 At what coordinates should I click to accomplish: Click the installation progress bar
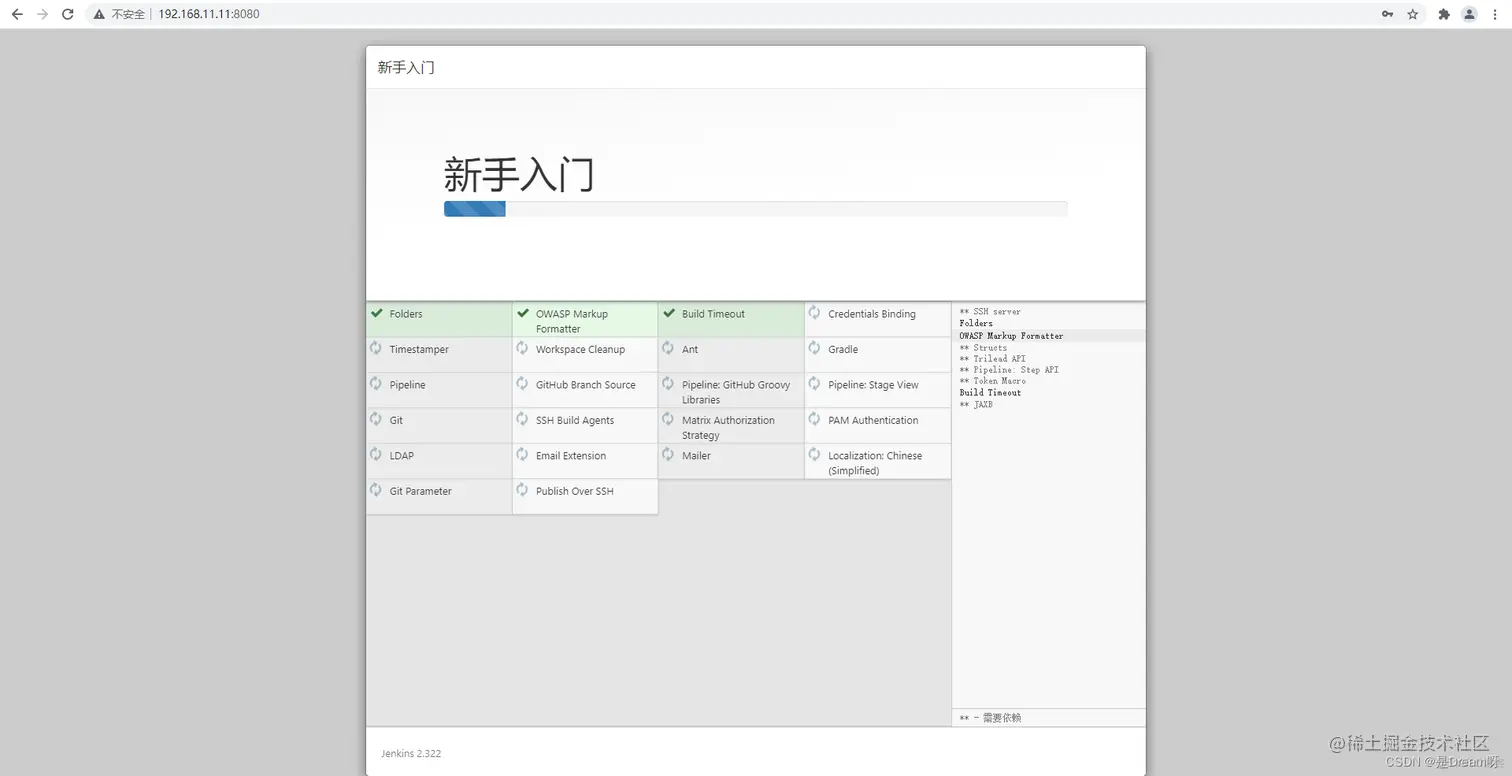pyautogui.click(x=756, y=209)
